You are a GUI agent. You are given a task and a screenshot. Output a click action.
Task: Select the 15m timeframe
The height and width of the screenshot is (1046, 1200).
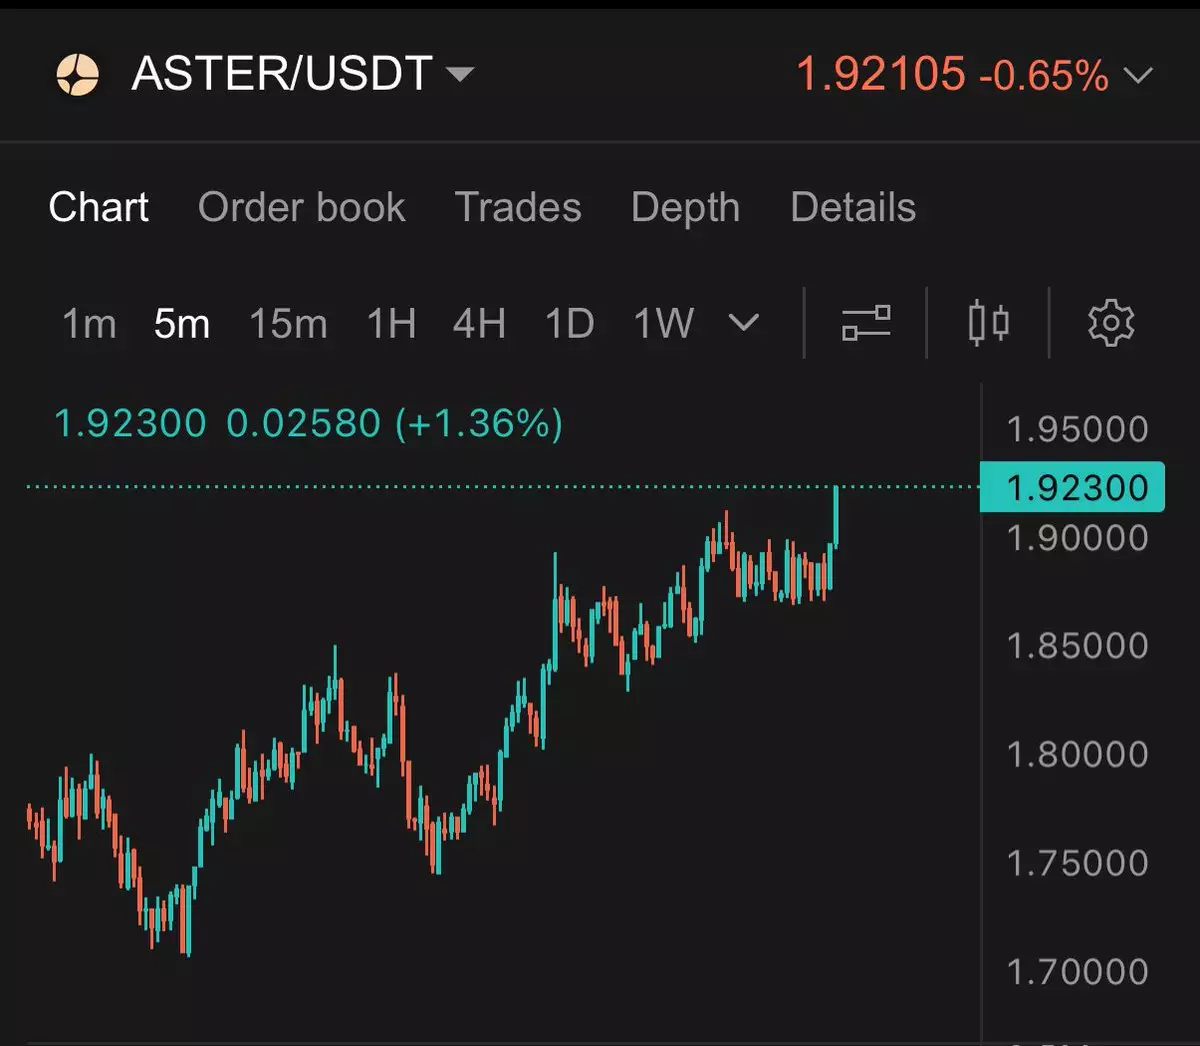point(288,324)
